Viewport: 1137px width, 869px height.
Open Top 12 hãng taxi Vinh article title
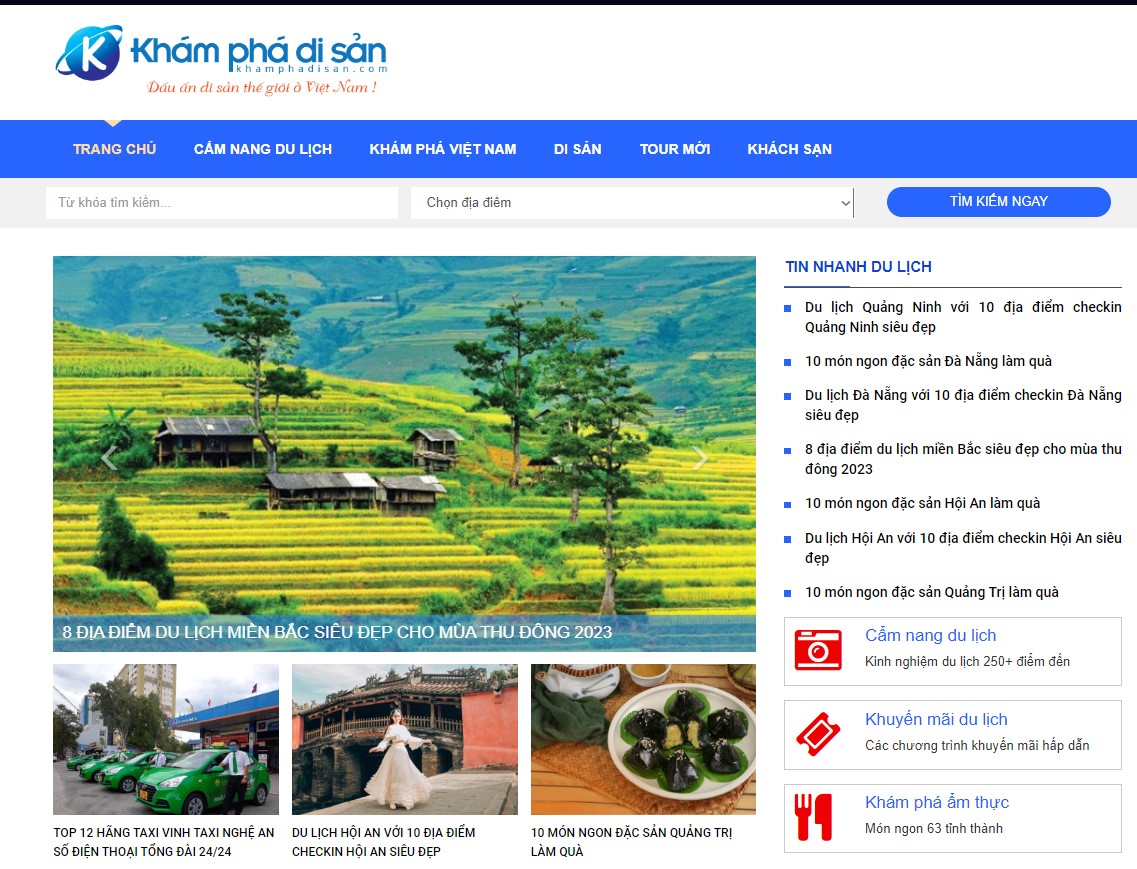[164, 841]
